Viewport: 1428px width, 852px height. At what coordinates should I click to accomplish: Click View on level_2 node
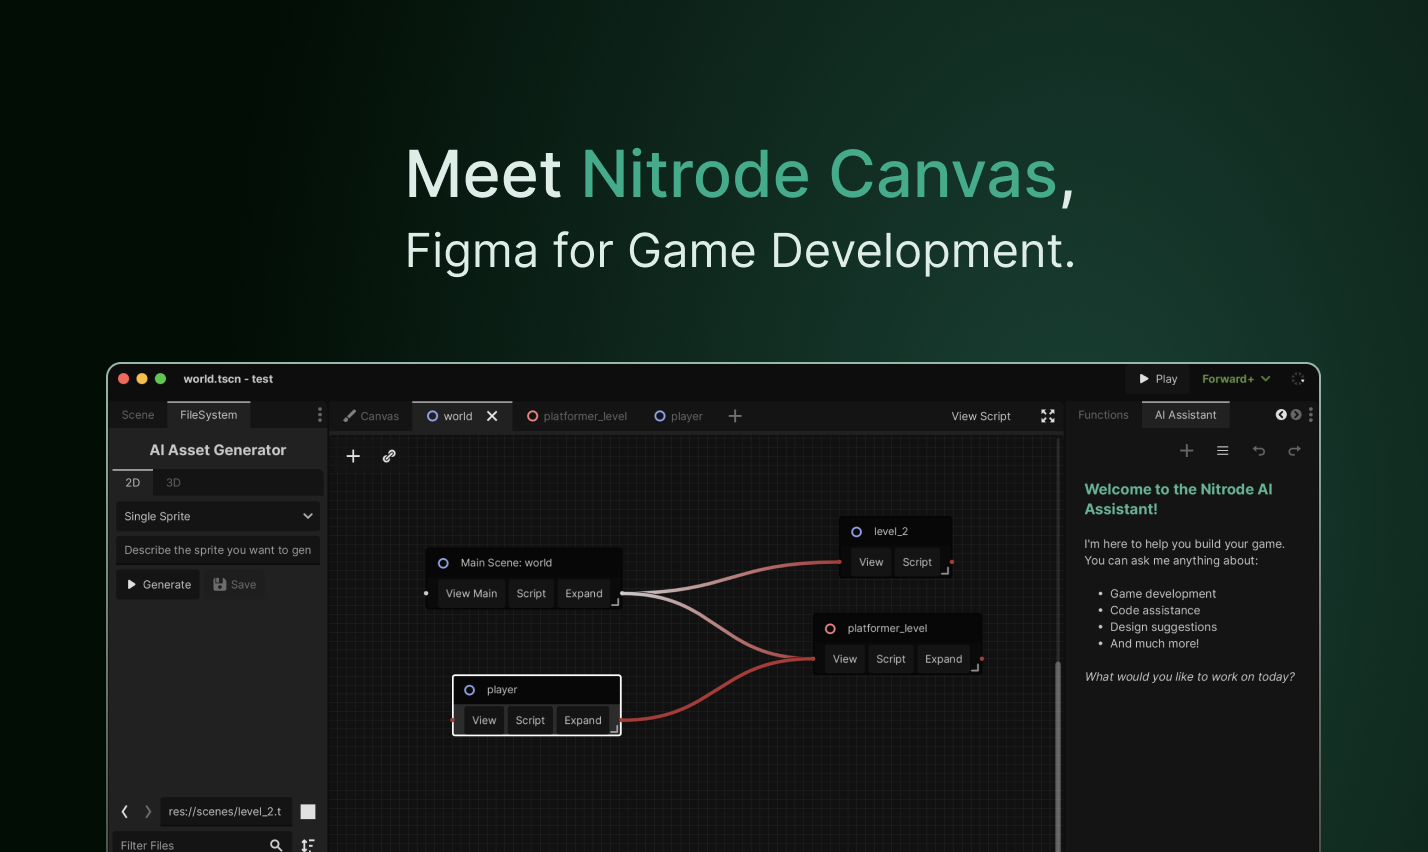(x=871, y=562)
